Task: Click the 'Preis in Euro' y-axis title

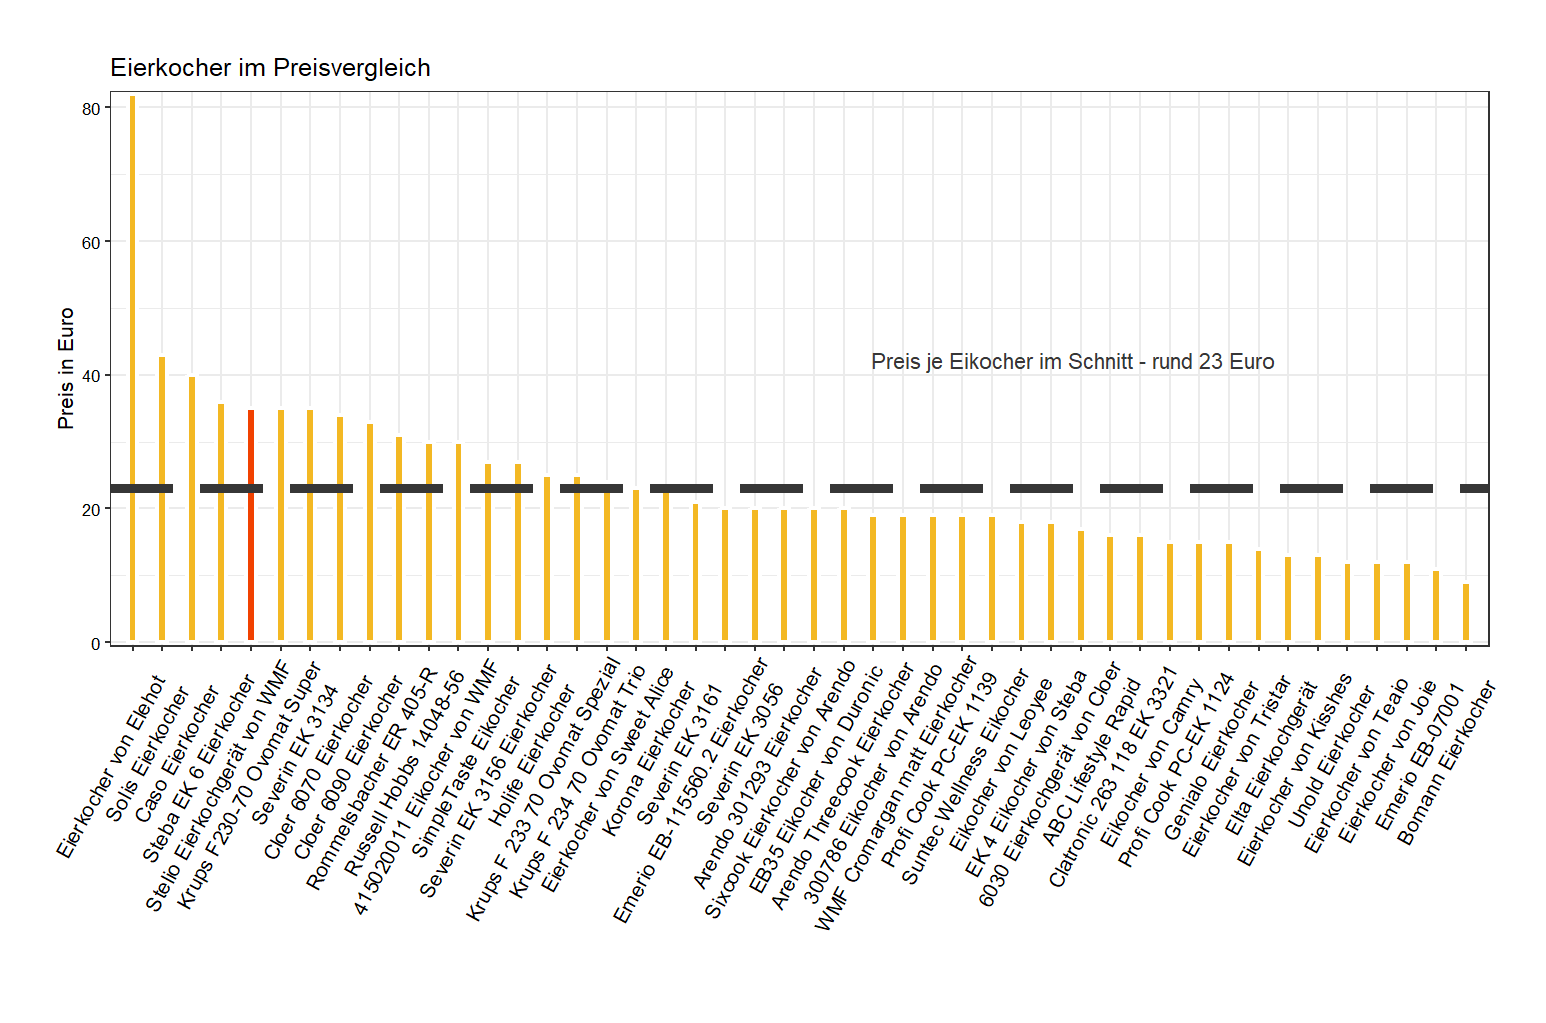Action: pyautogui.click(x=66, y=368)
